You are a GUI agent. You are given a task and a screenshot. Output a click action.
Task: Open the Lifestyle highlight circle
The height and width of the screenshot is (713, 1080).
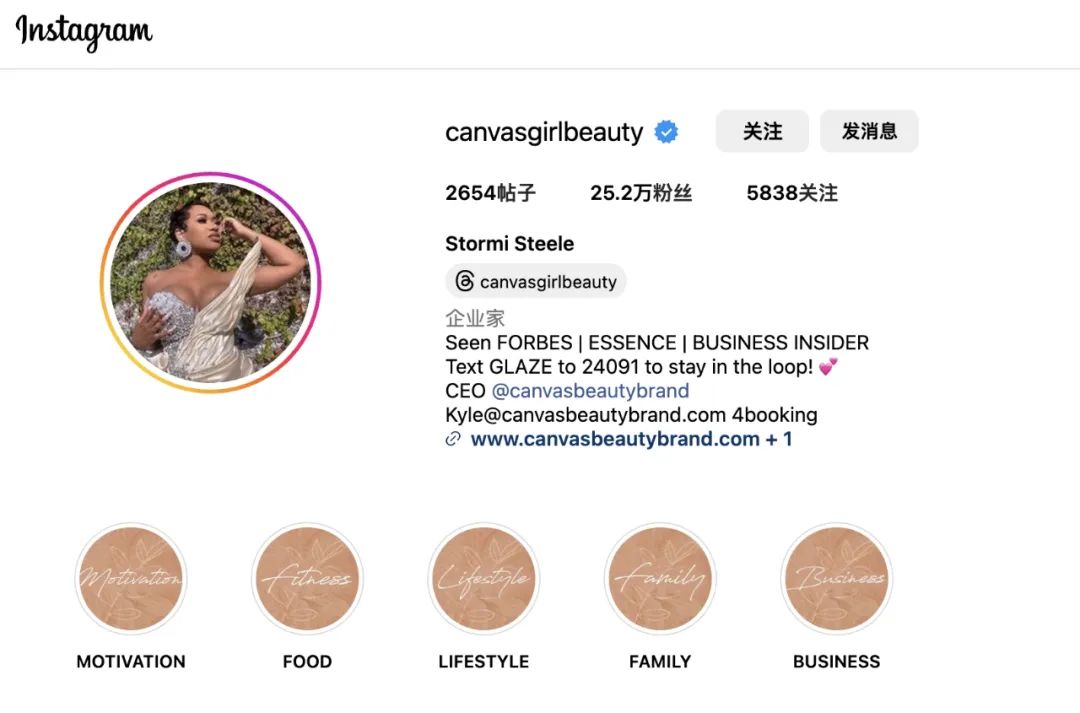coord(484,578)
